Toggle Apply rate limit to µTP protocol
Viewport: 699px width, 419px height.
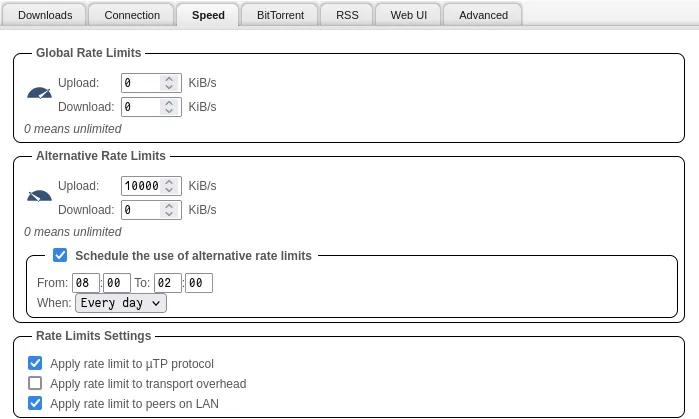[x=36, y=364]
